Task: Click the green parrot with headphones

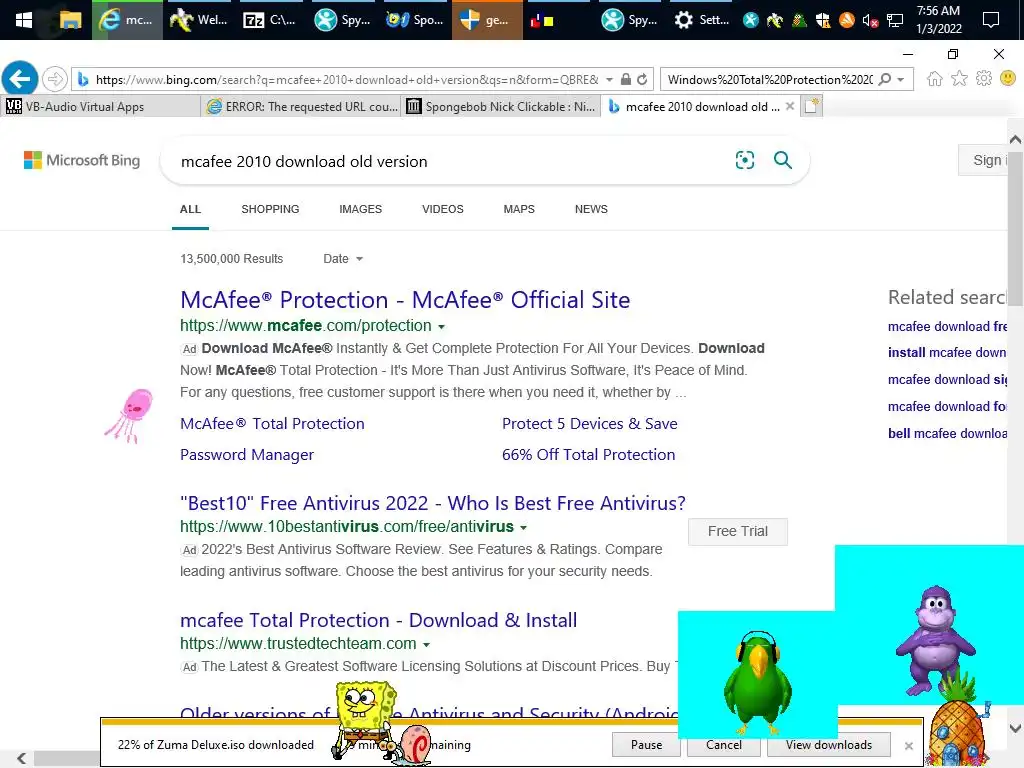Action: pos(758,682)
